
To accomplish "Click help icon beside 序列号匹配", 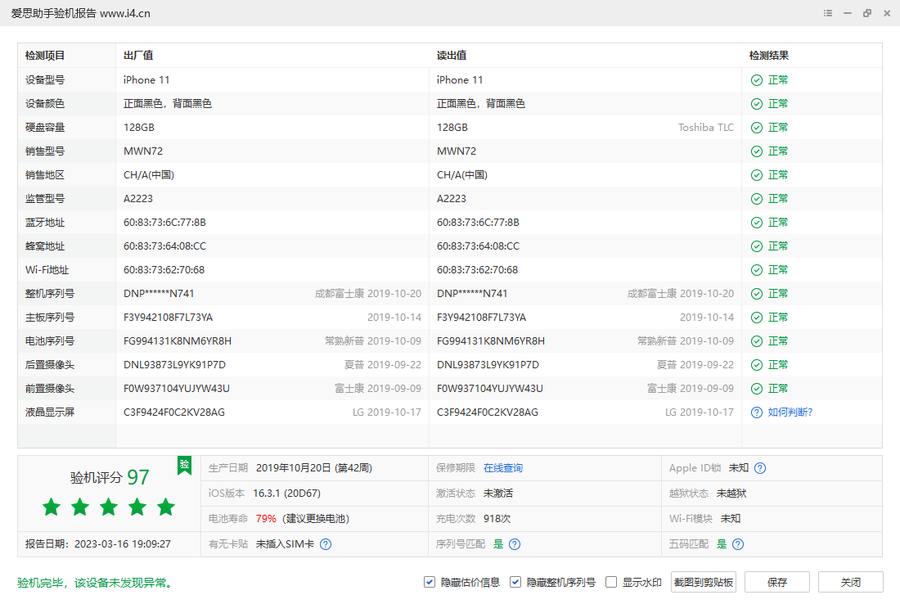I will tap(514, 544).
